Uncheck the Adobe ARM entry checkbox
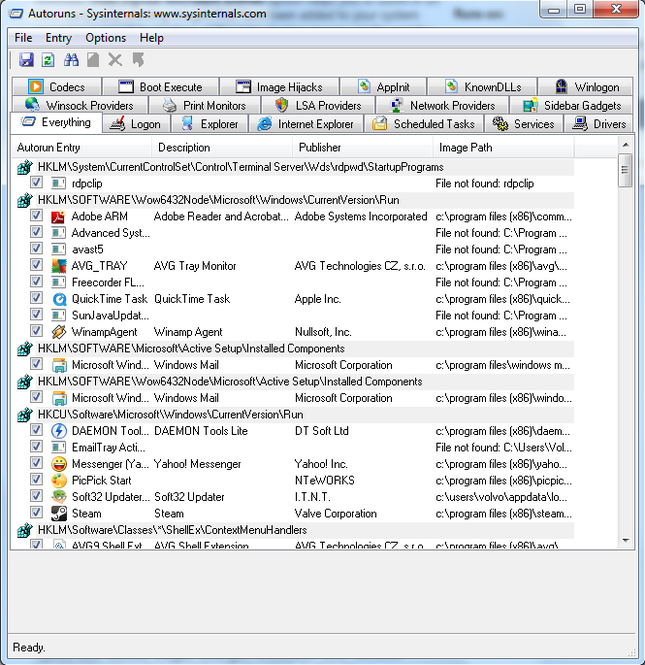 tap(36, 216)
